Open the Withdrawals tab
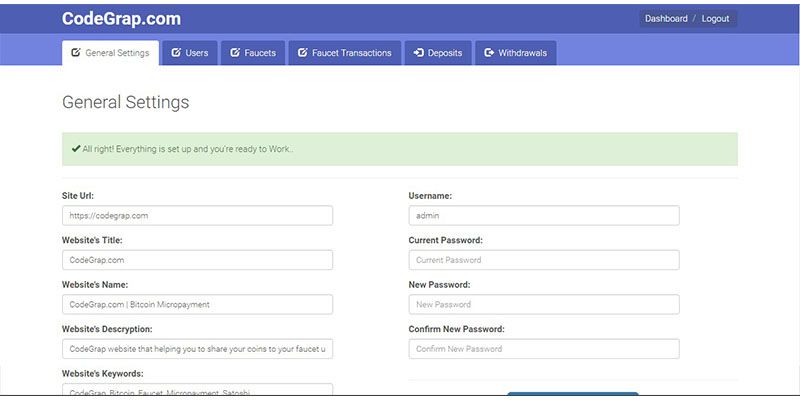 tap(515, 53)
